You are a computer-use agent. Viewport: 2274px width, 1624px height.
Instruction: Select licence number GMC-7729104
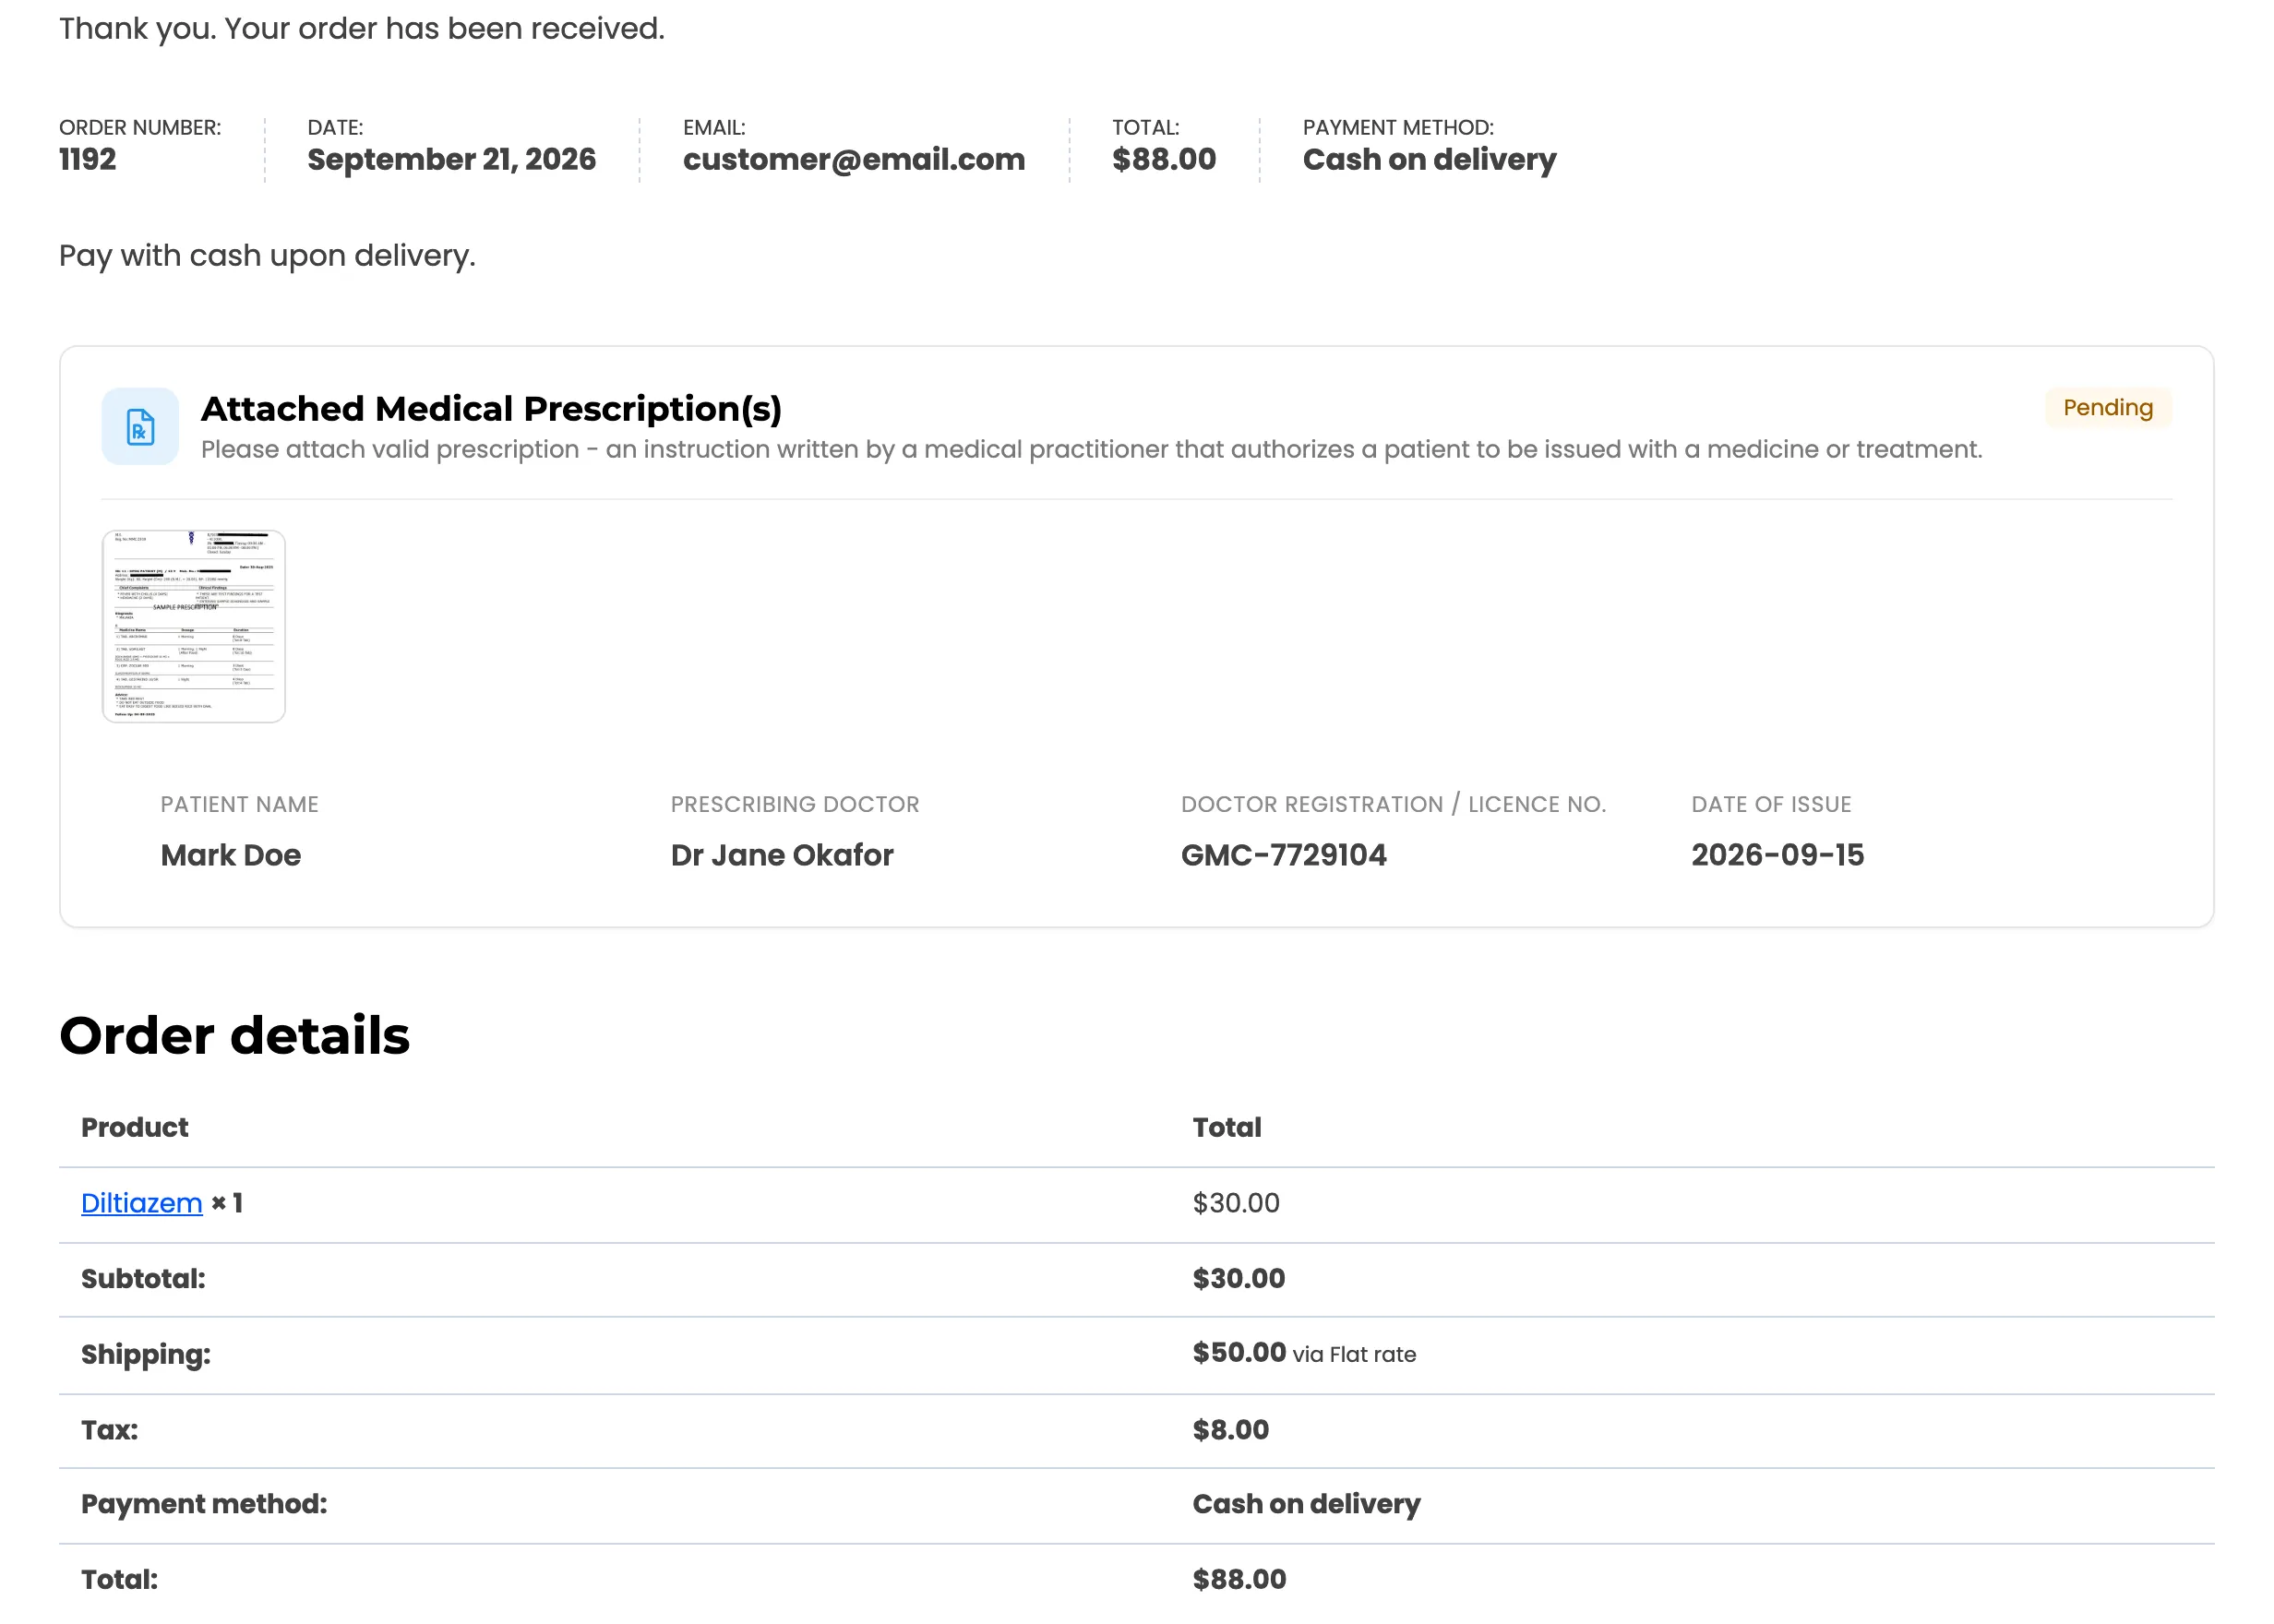[x=1284, y=855]
